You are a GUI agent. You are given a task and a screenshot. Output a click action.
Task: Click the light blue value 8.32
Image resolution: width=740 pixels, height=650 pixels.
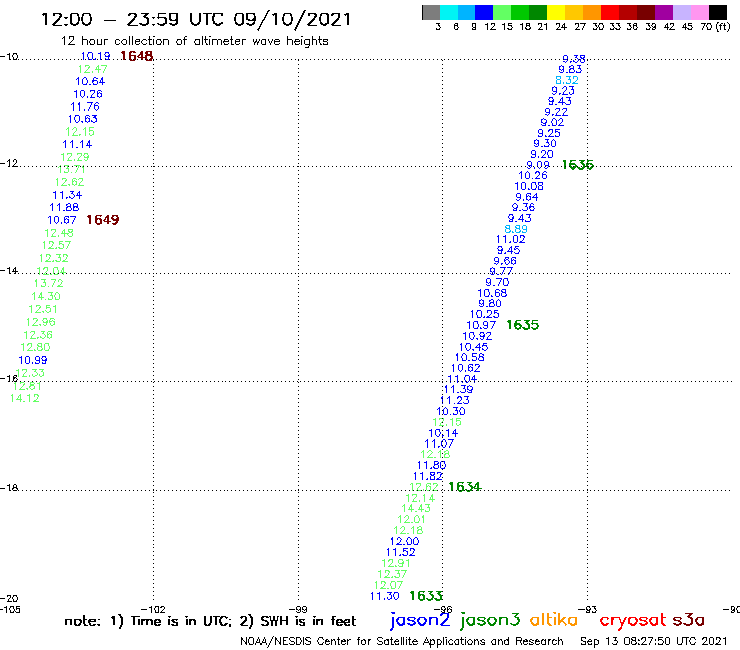click(x=567, y=80)
